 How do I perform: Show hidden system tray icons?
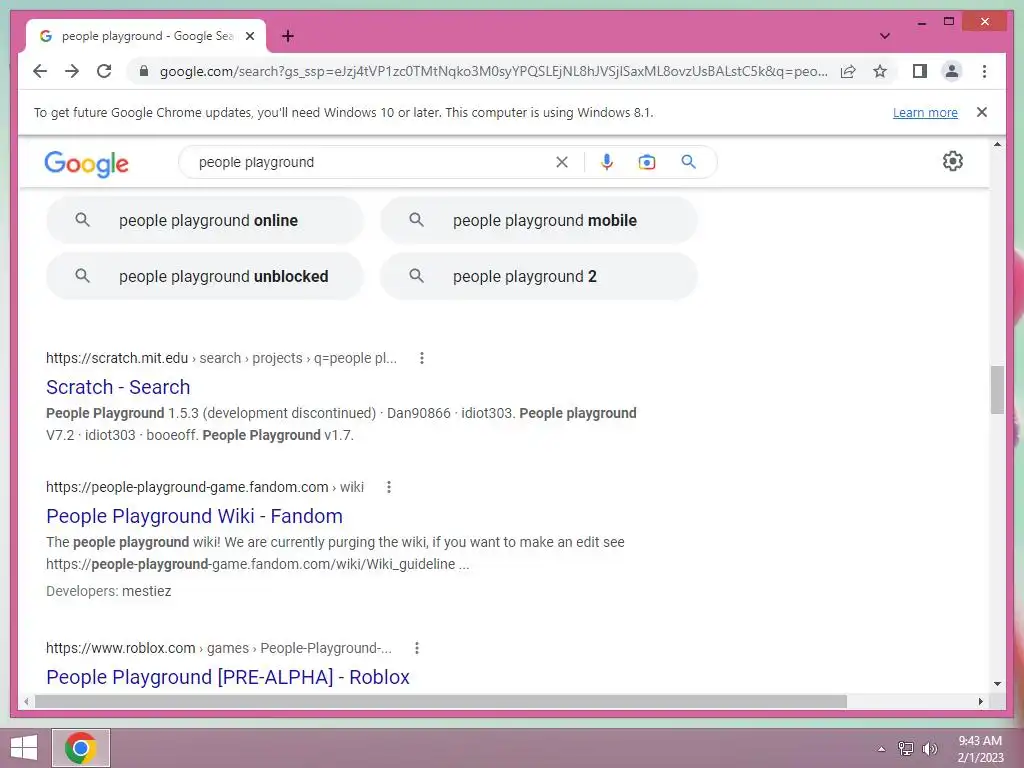881,749
